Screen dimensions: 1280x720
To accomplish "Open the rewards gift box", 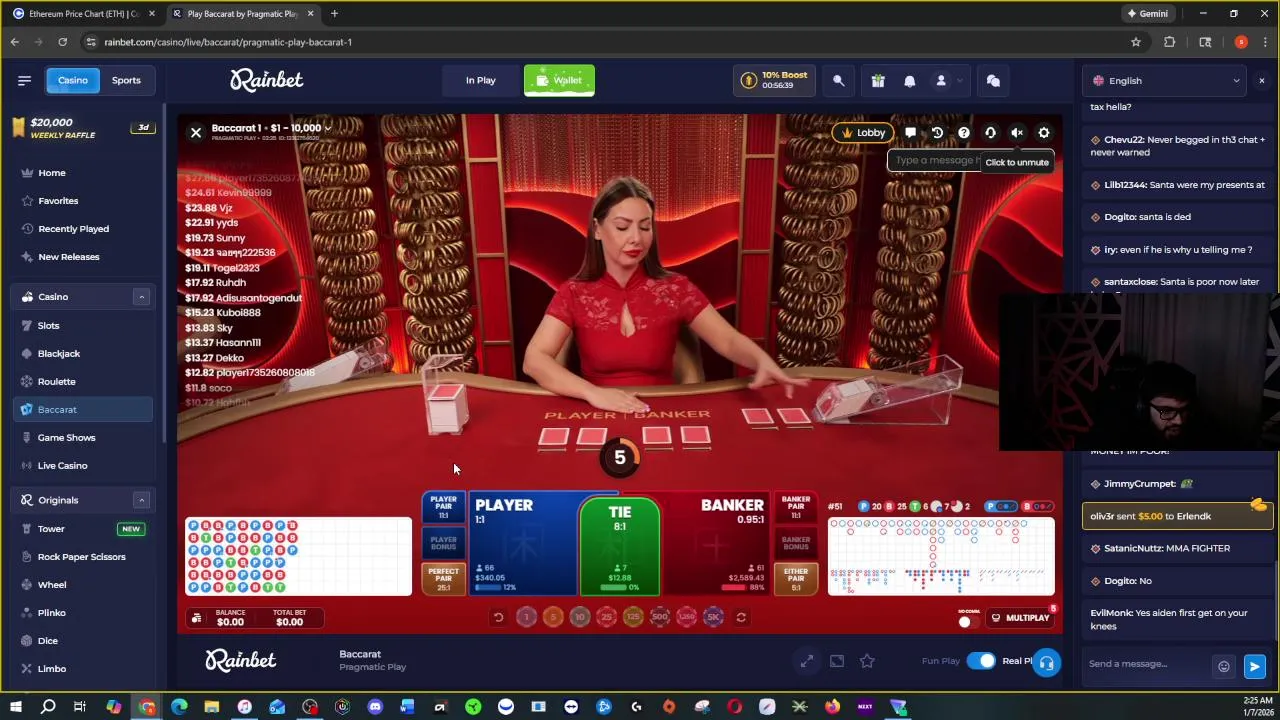I will pos(877,80).
